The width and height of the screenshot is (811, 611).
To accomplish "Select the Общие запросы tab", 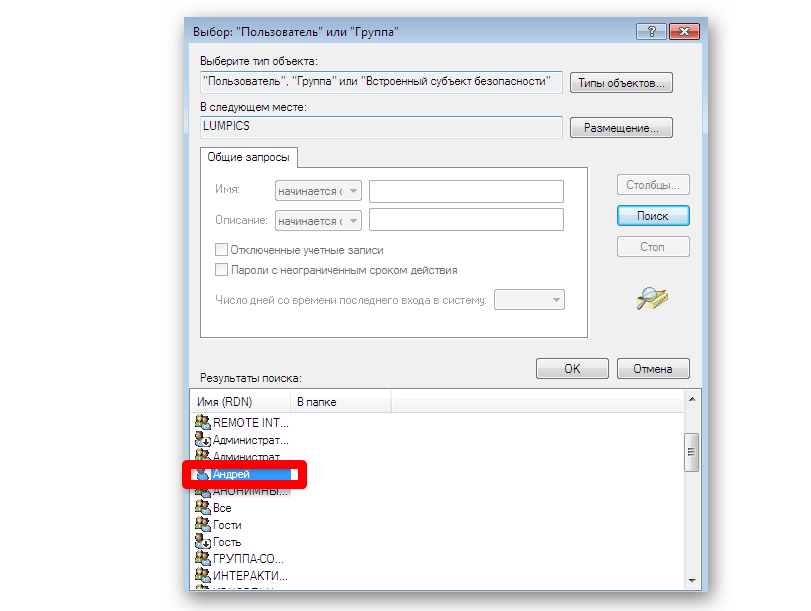I will (248, 157).
